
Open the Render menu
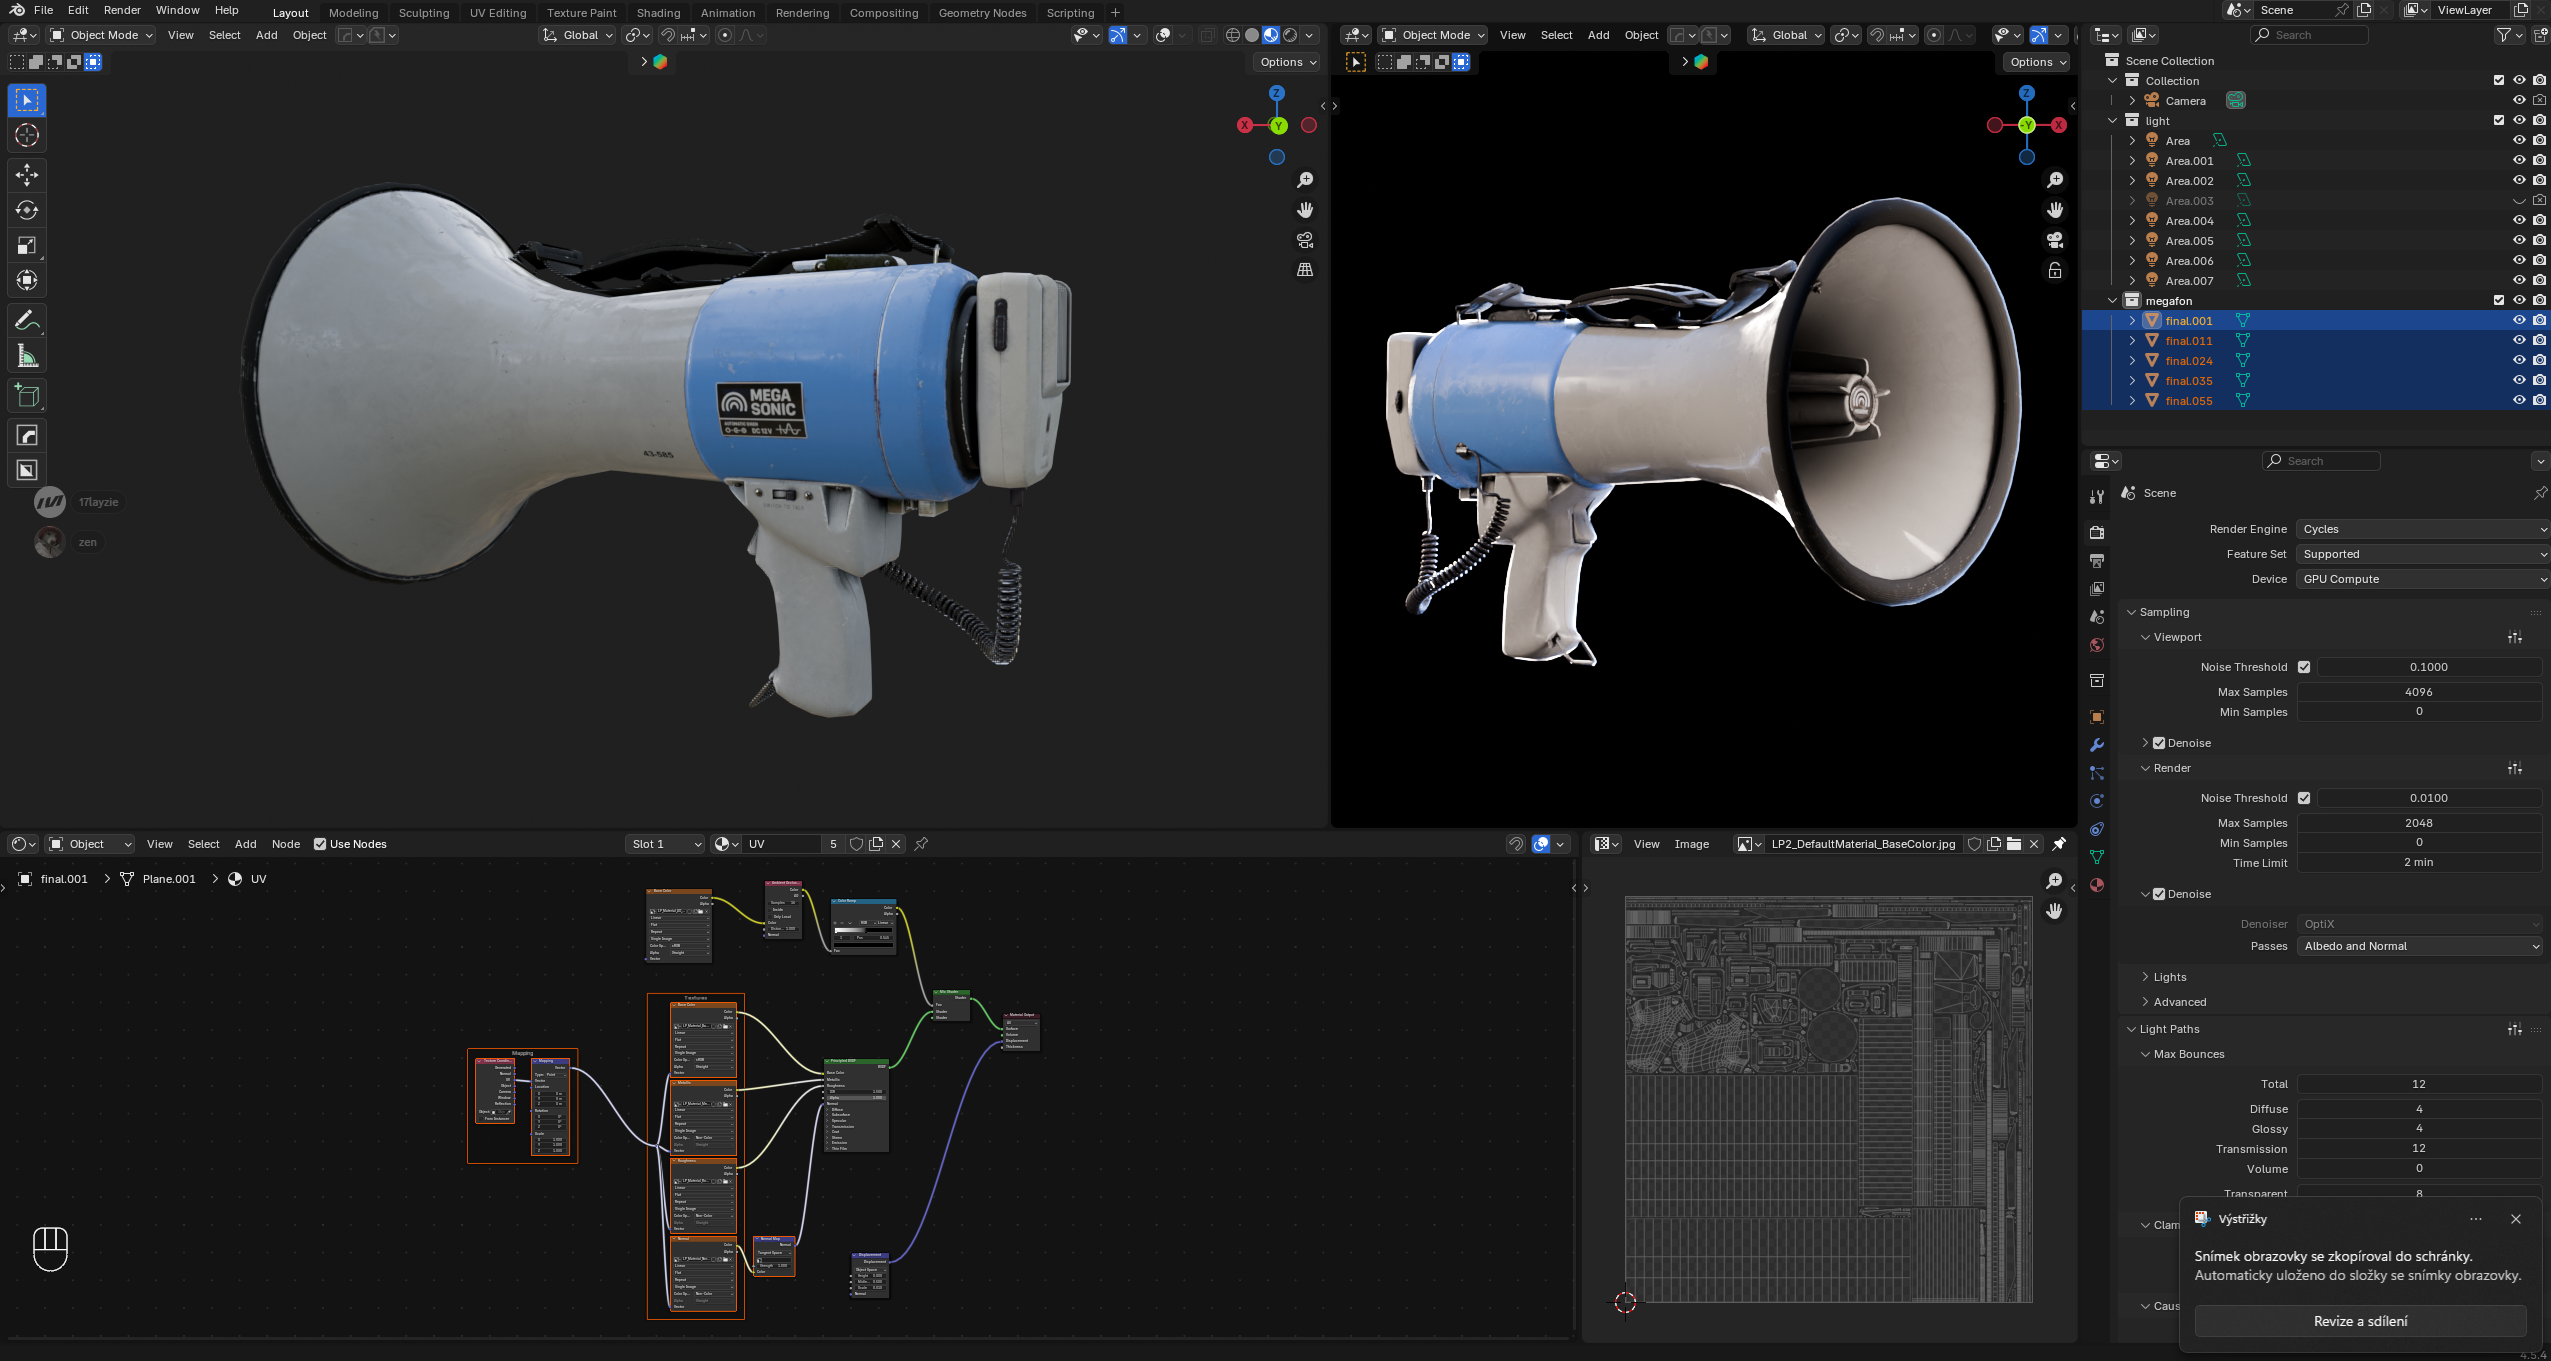pyautogui.click(x=122, y=10)
